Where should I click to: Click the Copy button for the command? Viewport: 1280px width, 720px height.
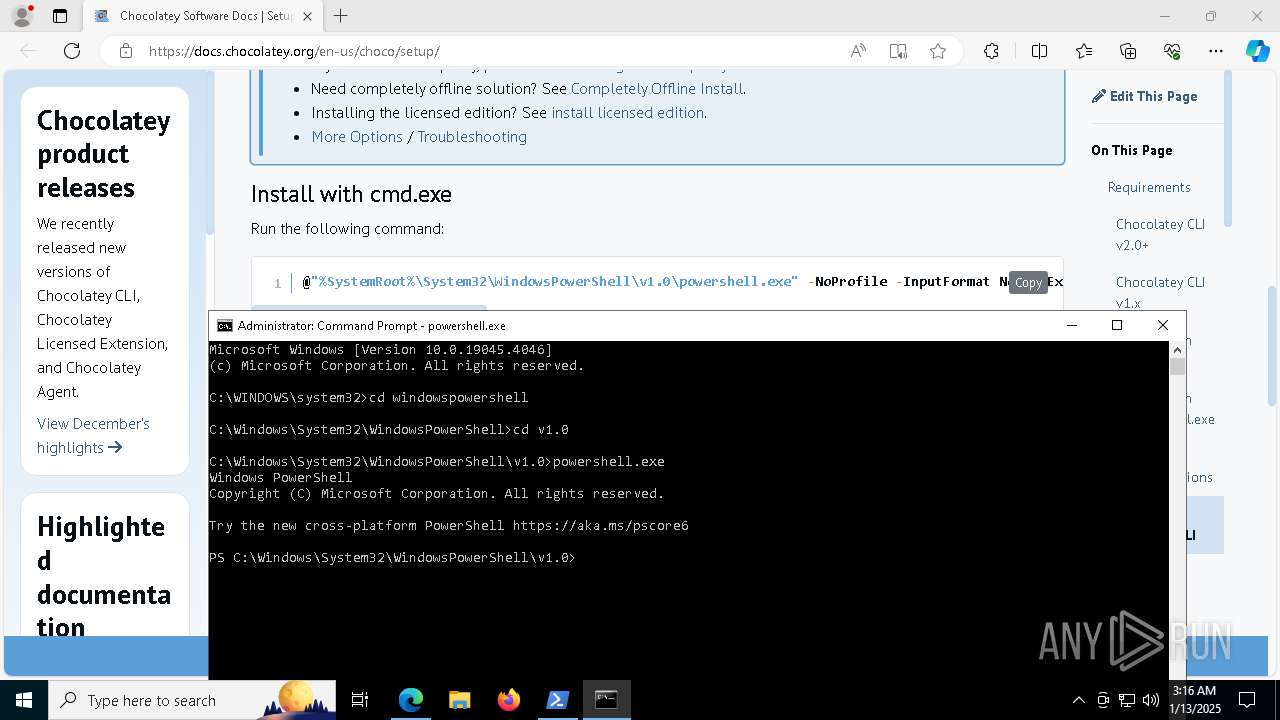(1028, 282)
